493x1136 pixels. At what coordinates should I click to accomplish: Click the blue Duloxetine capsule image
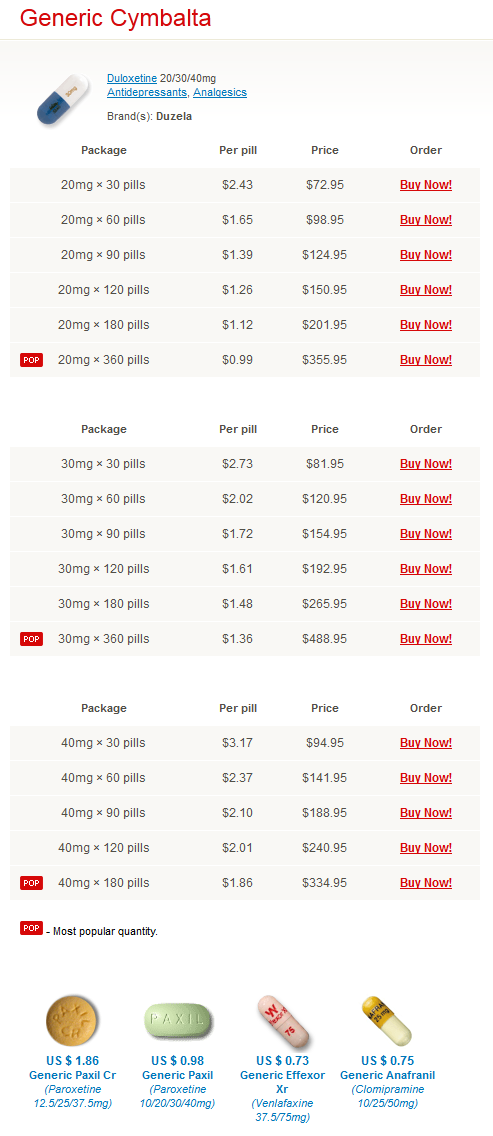[x=62, y=100]
